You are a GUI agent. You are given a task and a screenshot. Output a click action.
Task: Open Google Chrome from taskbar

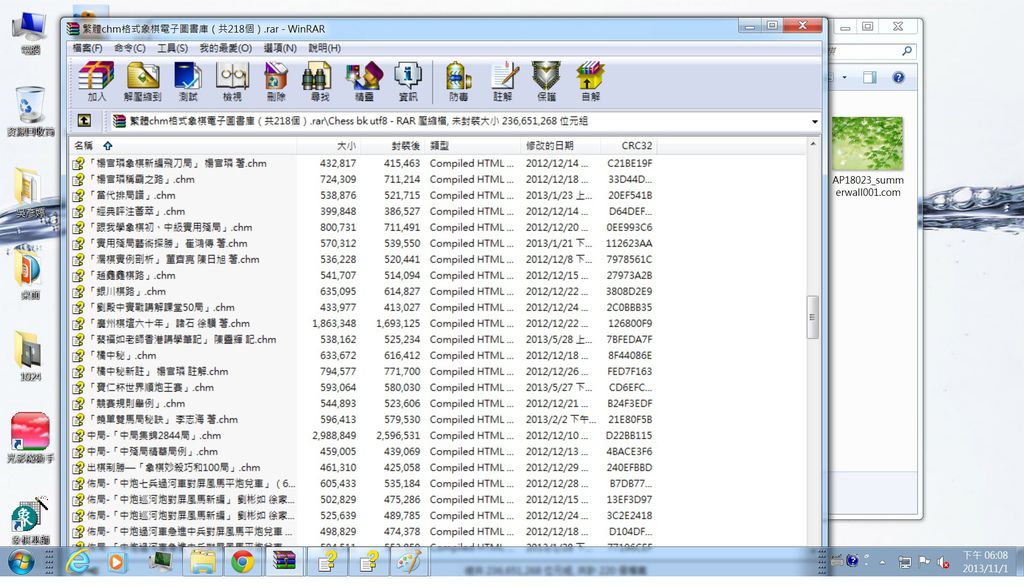(242, 562)
